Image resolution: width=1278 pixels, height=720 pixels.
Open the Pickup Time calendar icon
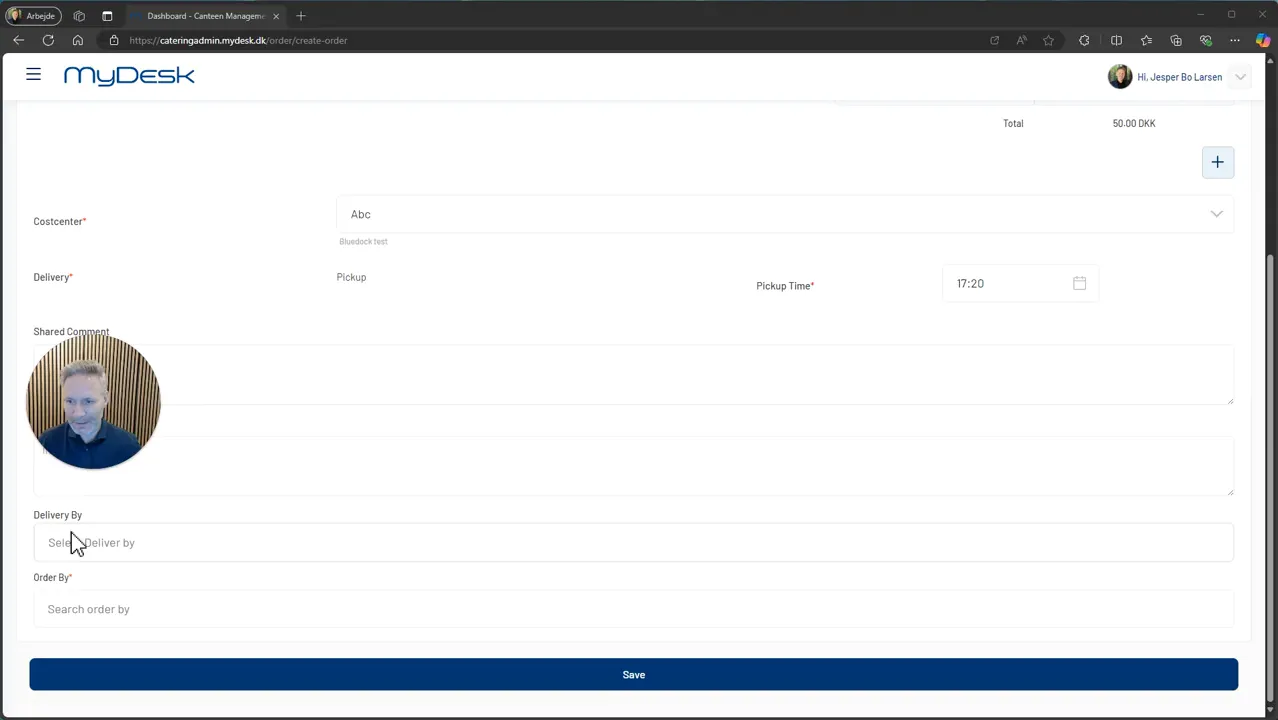point(1079,284)
